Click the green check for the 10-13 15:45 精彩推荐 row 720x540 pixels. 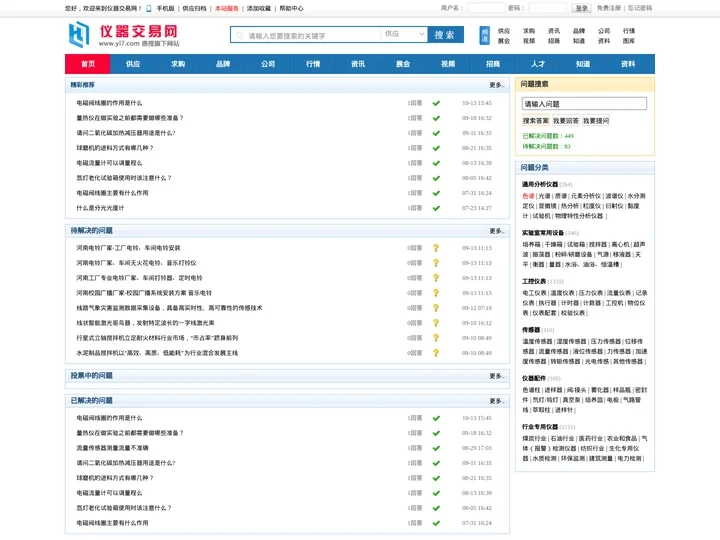pos(436,103)
